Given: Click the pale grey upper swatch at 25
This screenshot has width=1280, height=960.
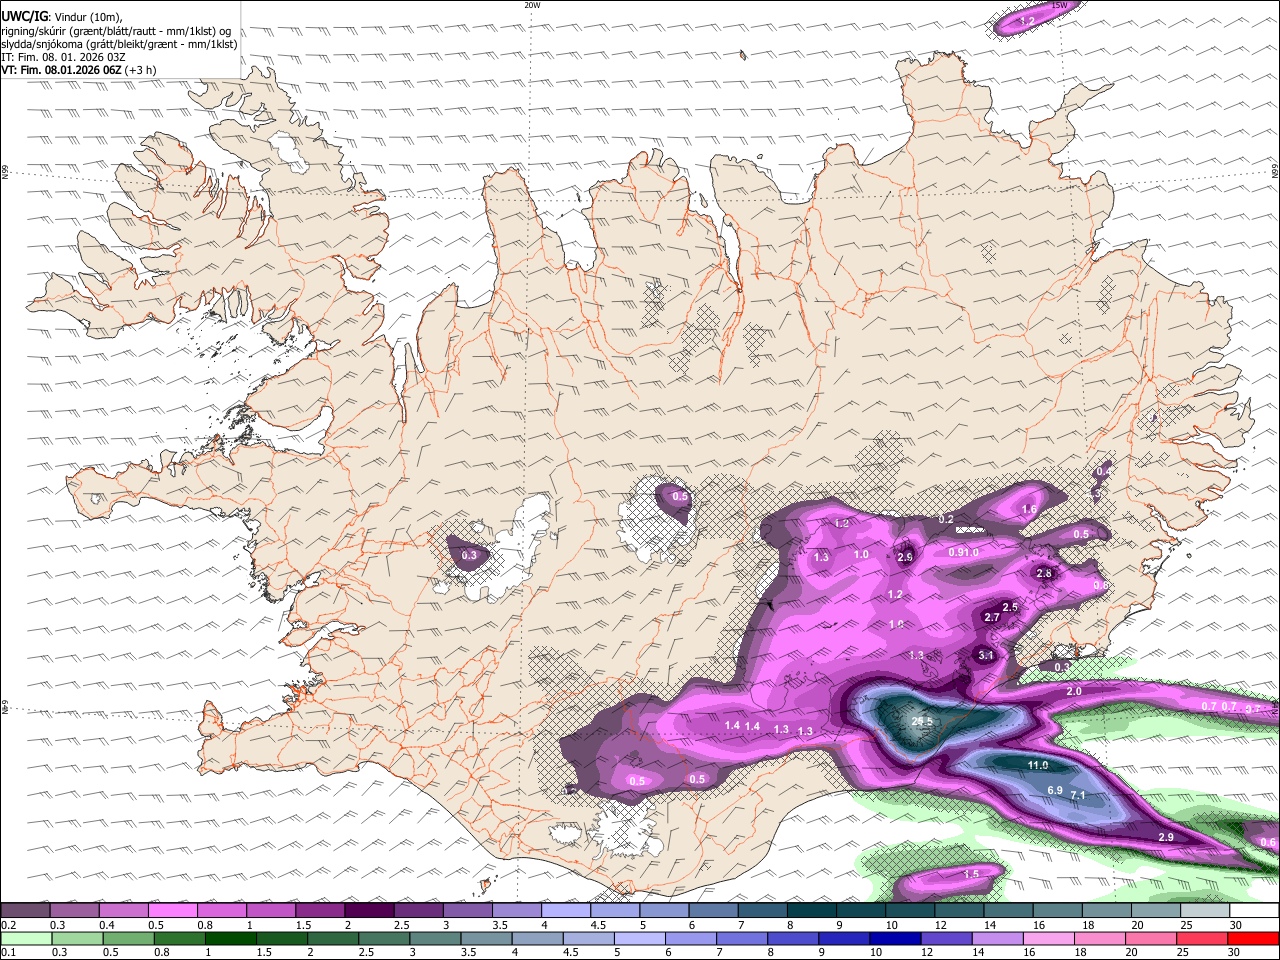Looking at the screenshot, I should [x=1203, y=910].
